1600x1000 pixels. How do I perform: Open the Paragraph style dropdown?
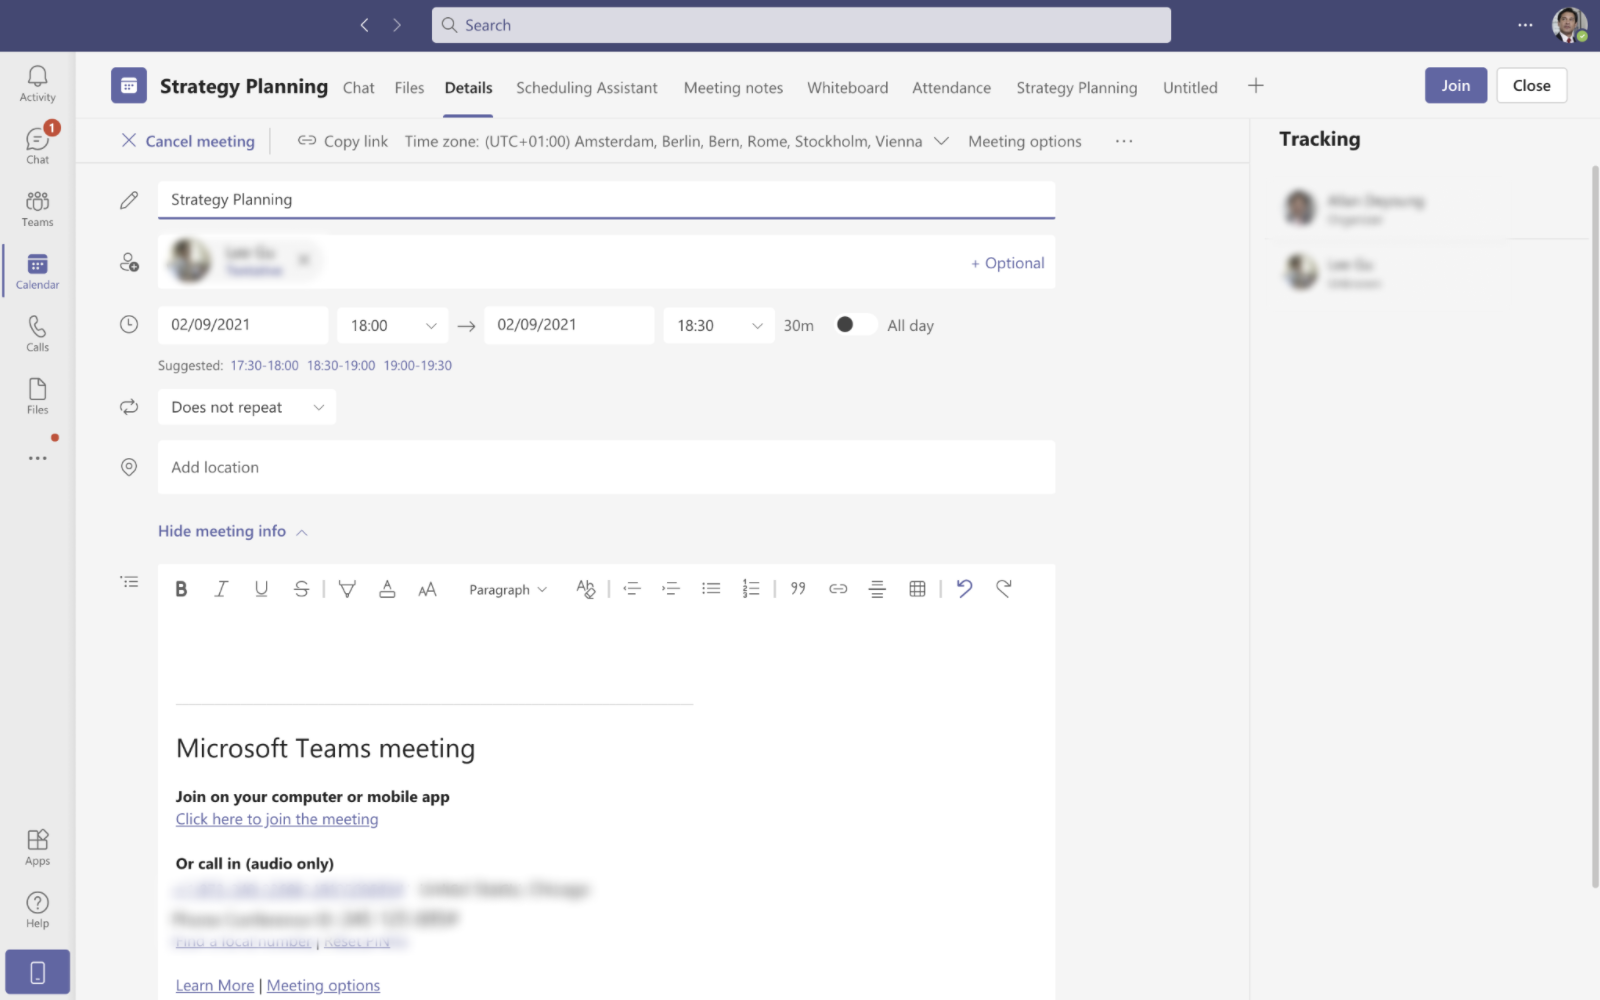(x=508, y=590)
